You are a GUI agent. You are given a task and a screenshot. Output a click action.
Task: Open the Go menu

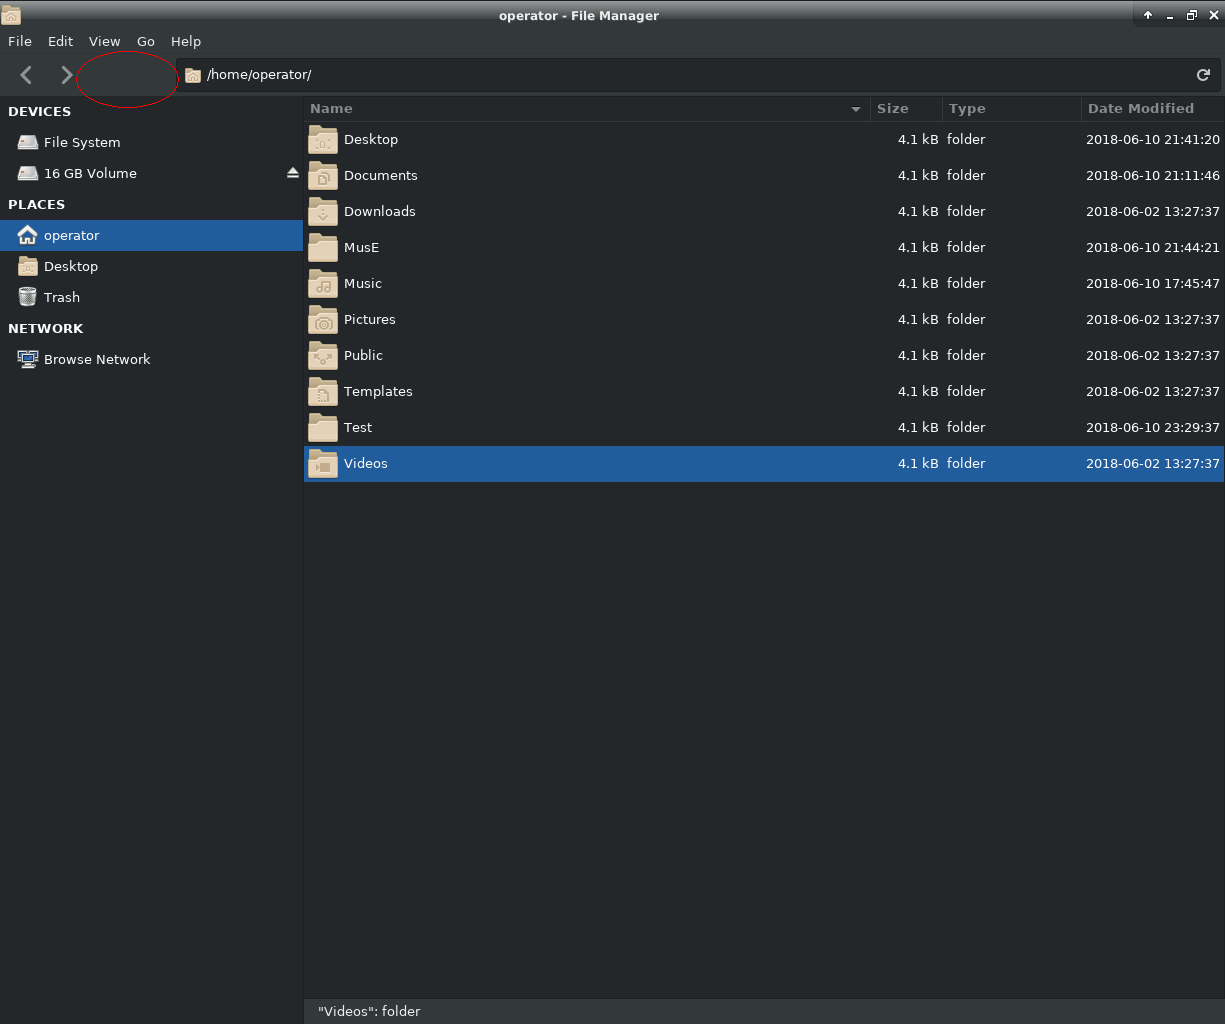pyautogui.click(x=146, y=41)
